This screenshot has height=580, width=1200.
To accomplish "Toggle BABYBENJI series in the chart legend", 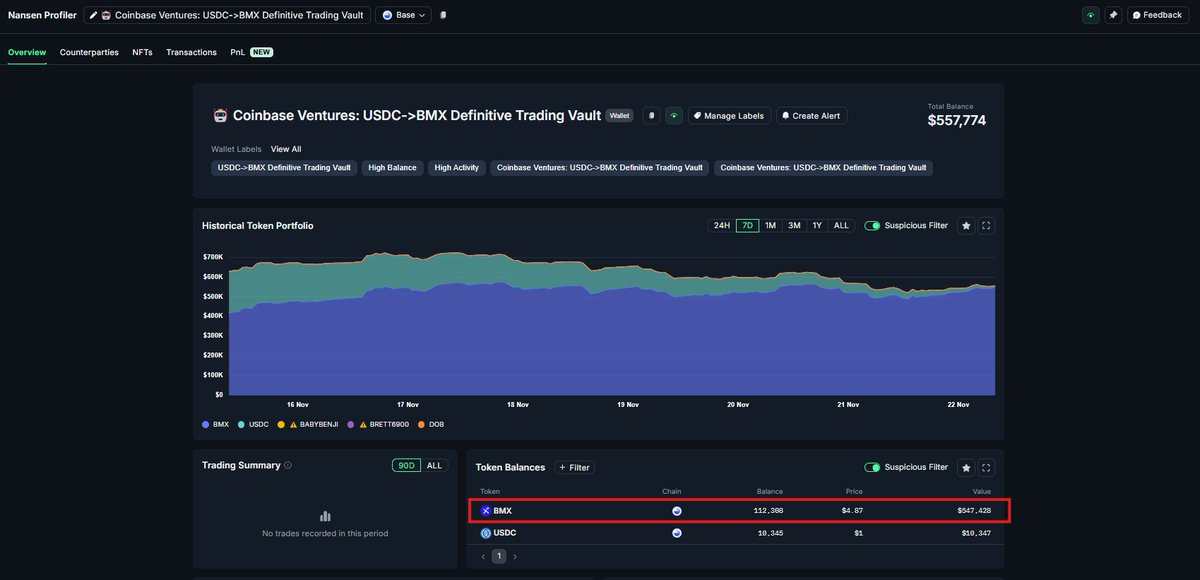I will (x=308, y=424).
